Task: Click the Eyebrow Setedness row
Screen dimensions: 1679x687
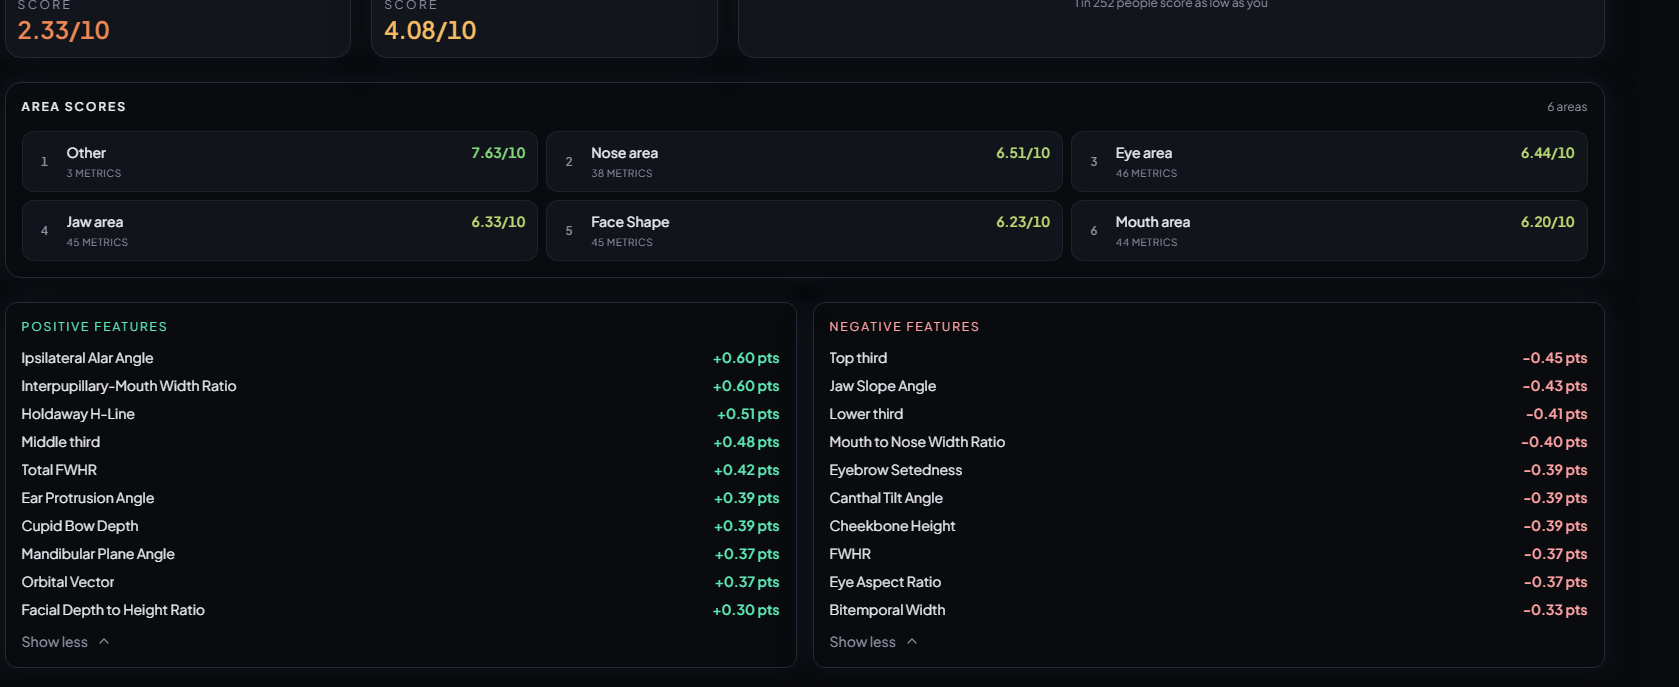Action: (1208, 470)
